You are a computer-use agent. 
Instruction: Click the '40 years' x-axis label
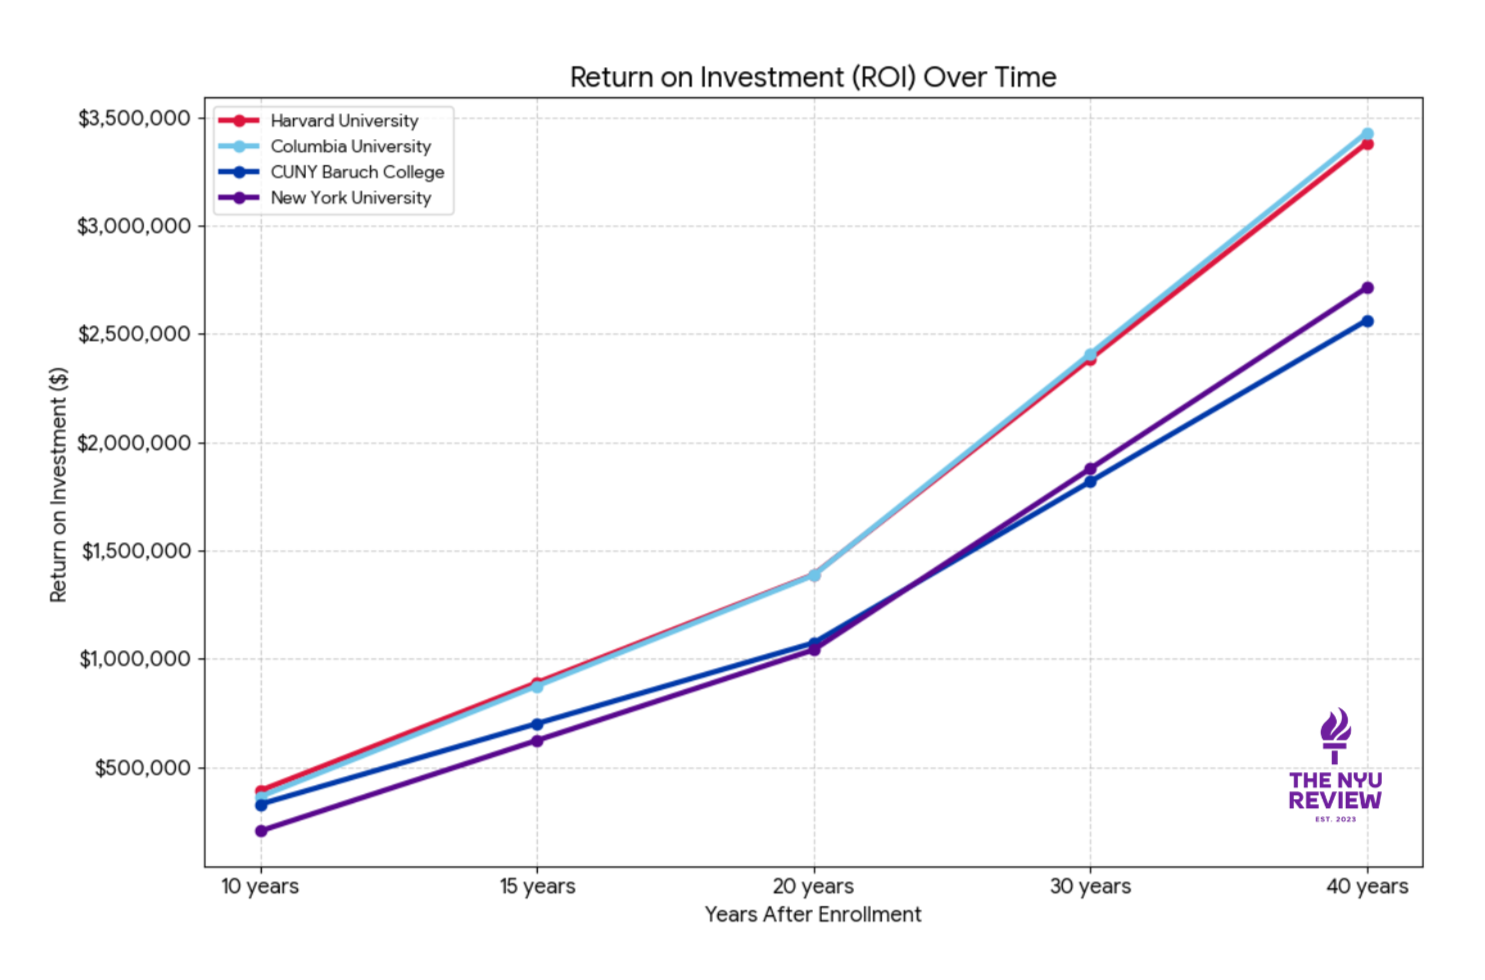tap(1367, 887)
